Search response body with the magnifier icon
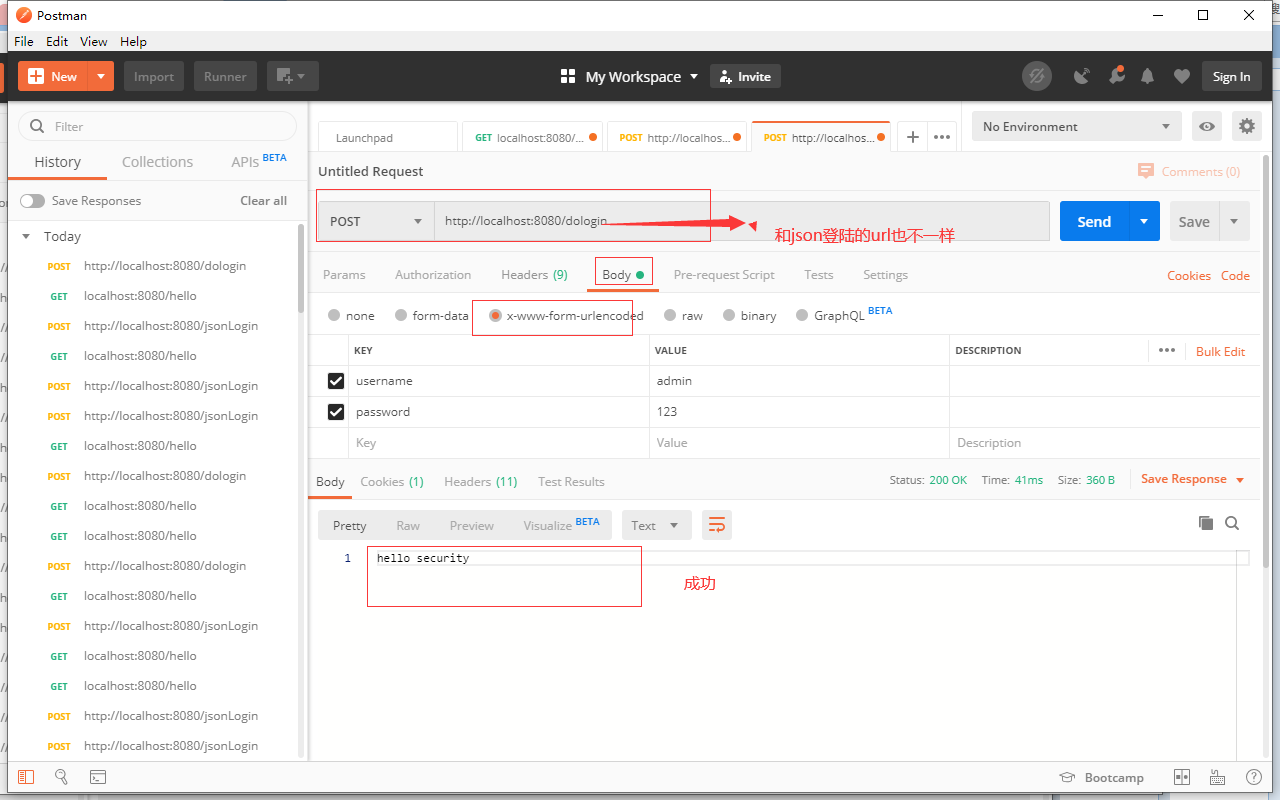Image resolution: width=1280 pixels, height=800 pixels. [1232, 522]
